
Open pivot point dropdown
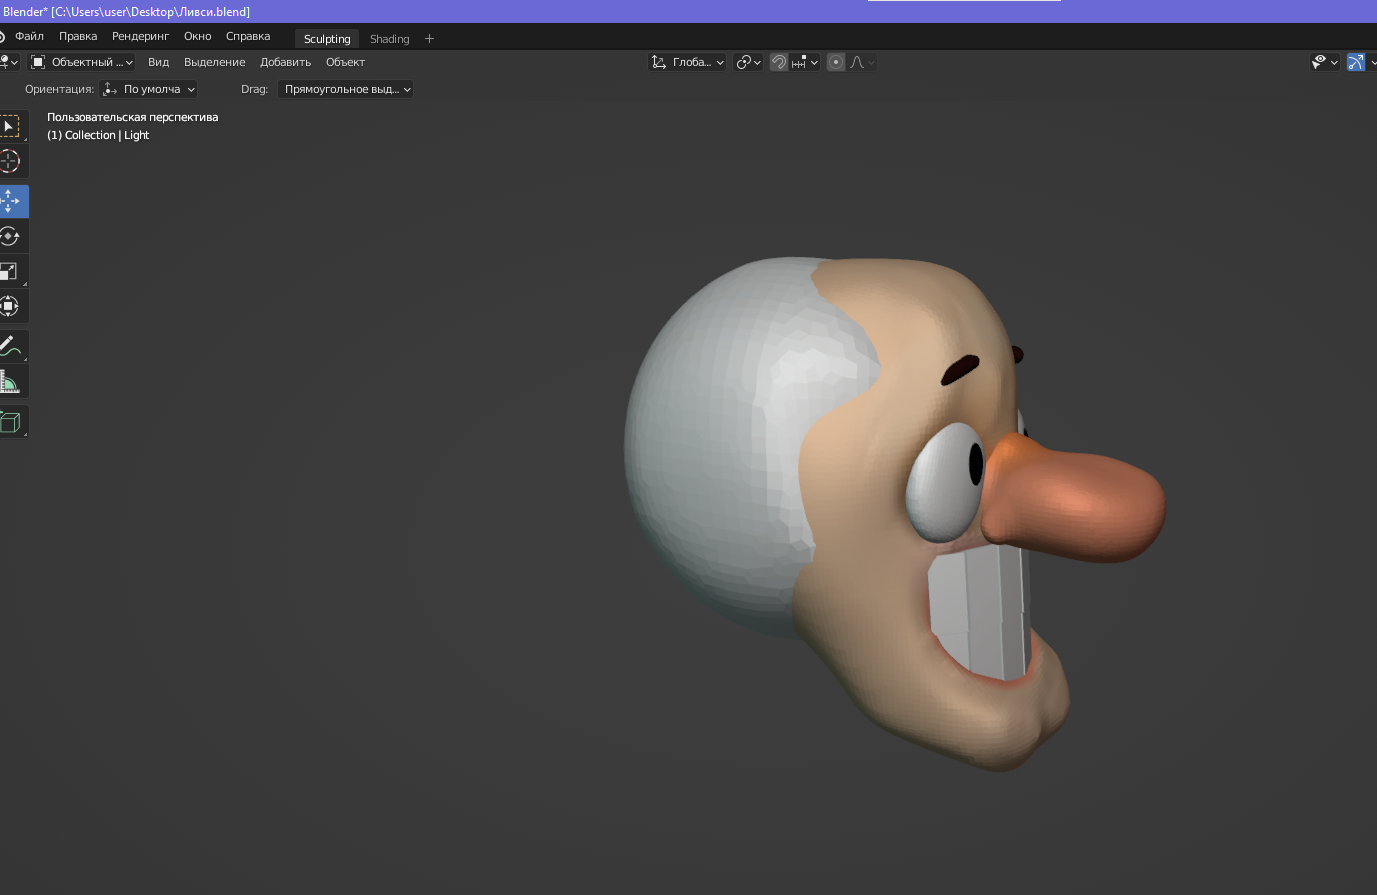pyautogui.click(x=749, y=62)
